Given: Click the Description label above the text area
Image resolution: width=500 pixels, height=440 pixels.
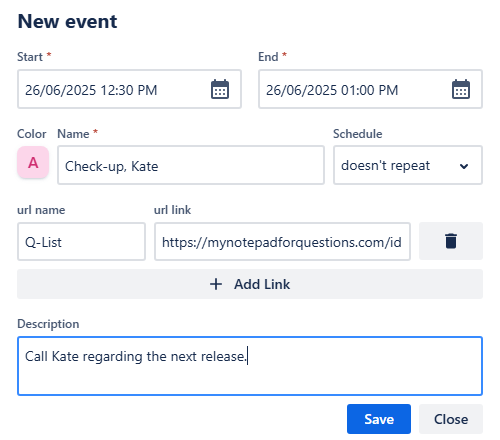Looking at the screenshot, I should pyautogui.click(x=48, y=324).
